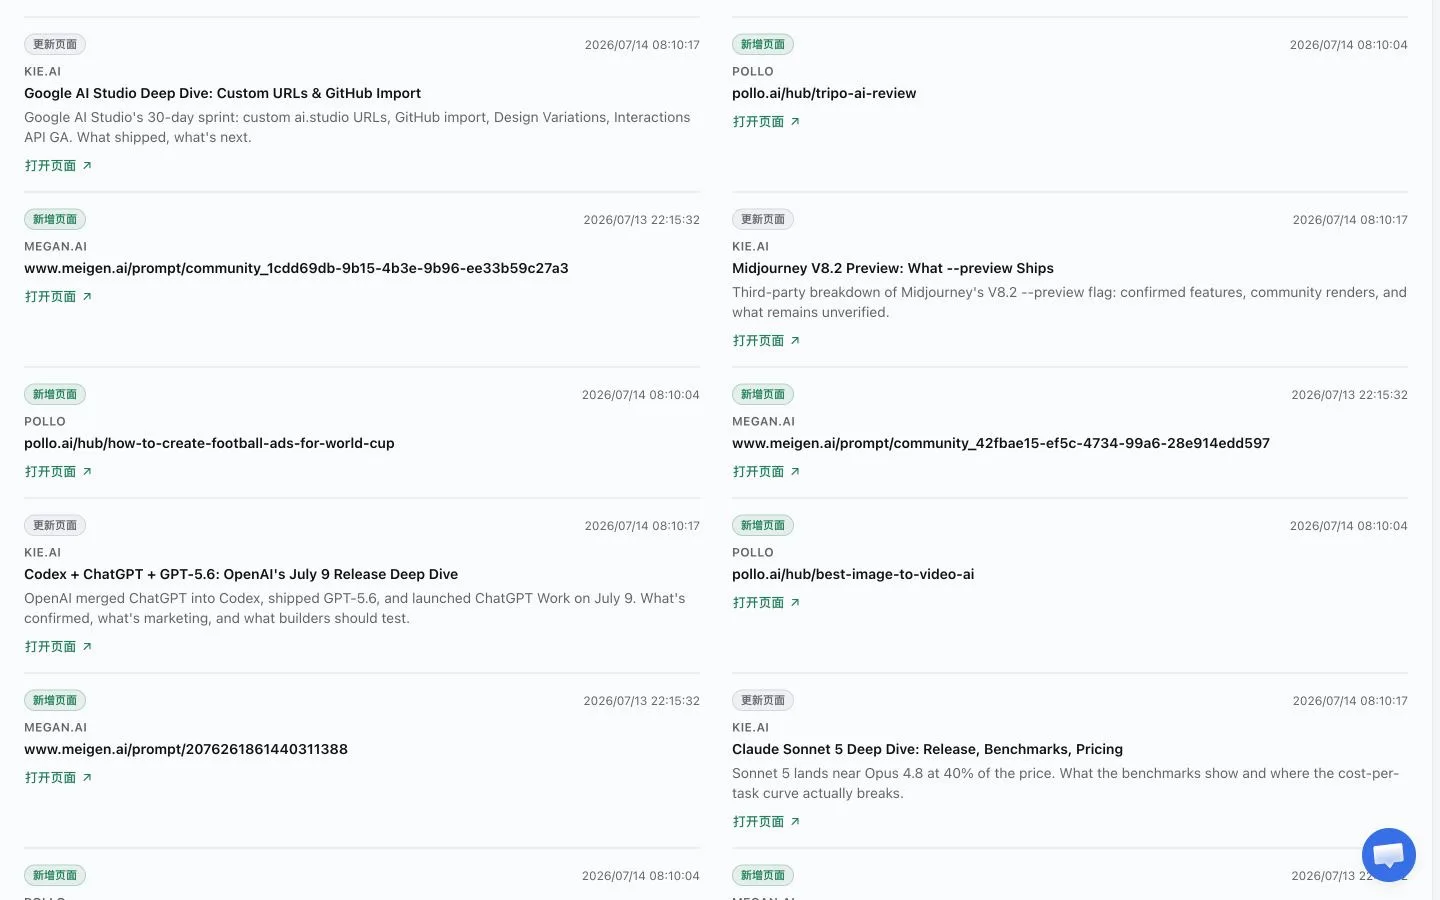Click KIE.AI source label above Google AI Studio

point(43,72)
